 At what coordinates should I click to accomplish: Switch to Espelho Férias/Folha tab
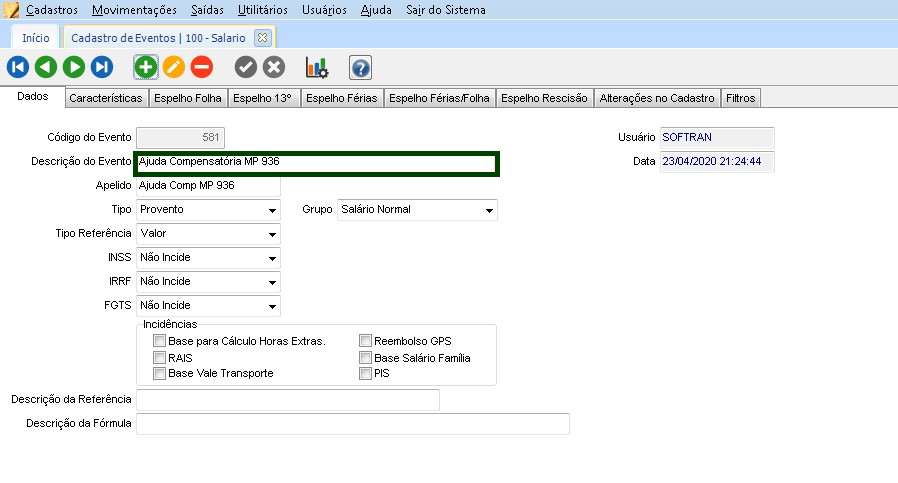(x=439, y=98)
